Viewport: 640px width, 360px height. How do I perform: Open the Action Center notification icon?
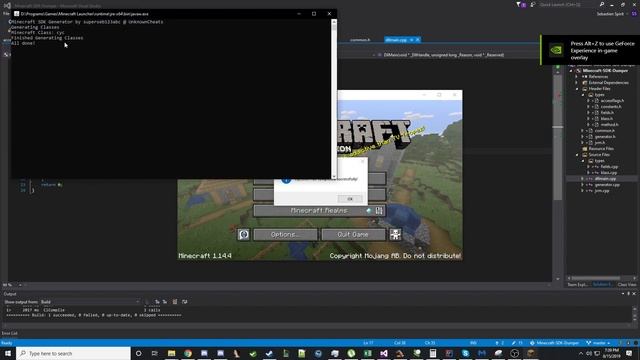click(x=629, y=353)
